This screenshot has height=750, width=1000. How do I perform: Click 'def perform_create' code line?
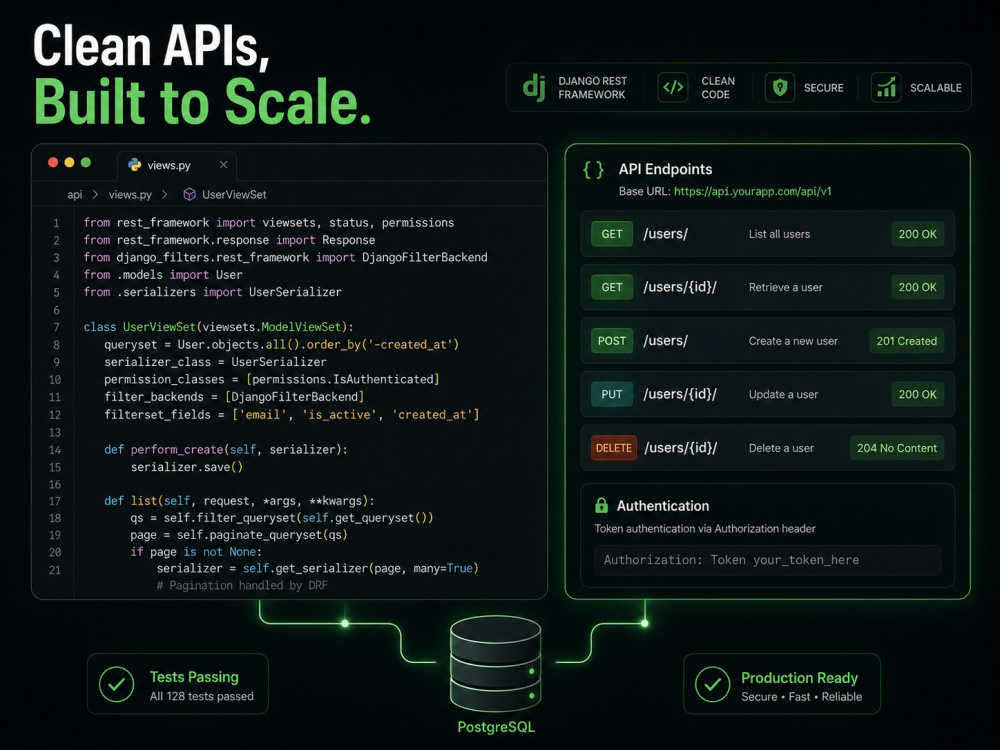(x=226, y=450)
